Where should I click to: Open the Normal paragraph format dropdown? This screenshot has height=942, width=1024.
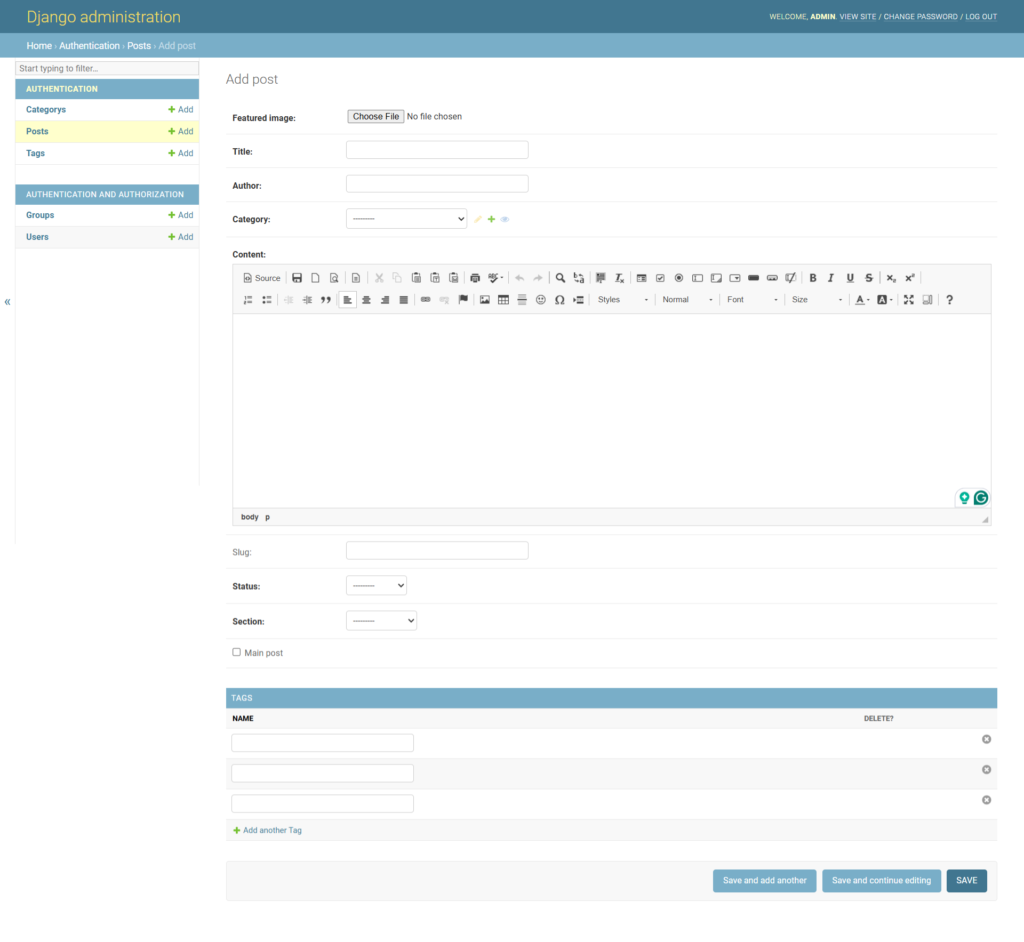pyautogui.click(x=687, y=300)
